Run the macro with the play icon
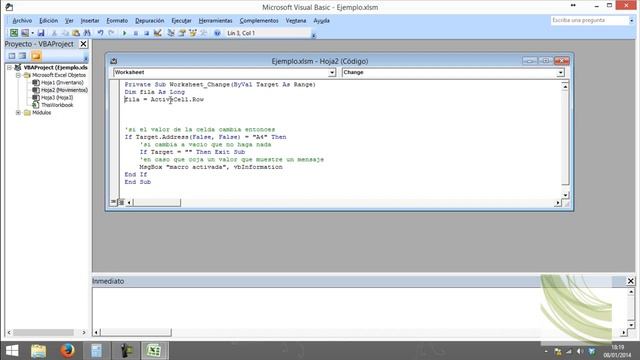The height and width of the screenshot is (360, 640). (124, 33)
